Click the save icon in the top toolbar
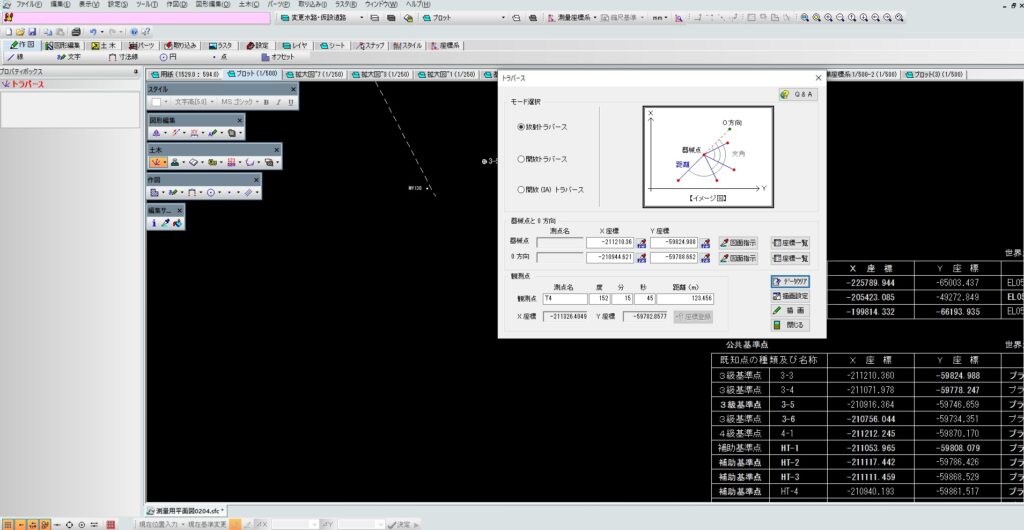 (32, 32)
